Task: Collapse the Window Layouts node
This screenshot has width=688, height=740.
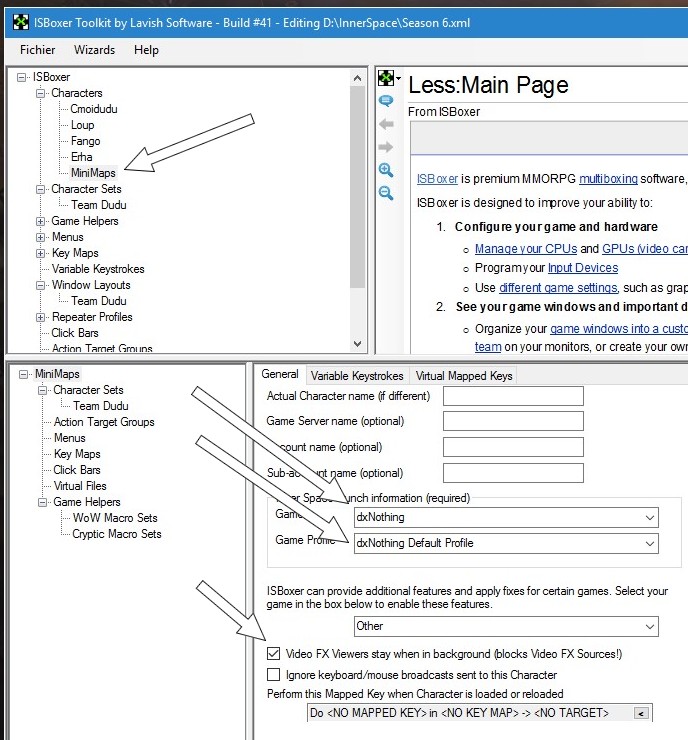Action: [41, 286]
